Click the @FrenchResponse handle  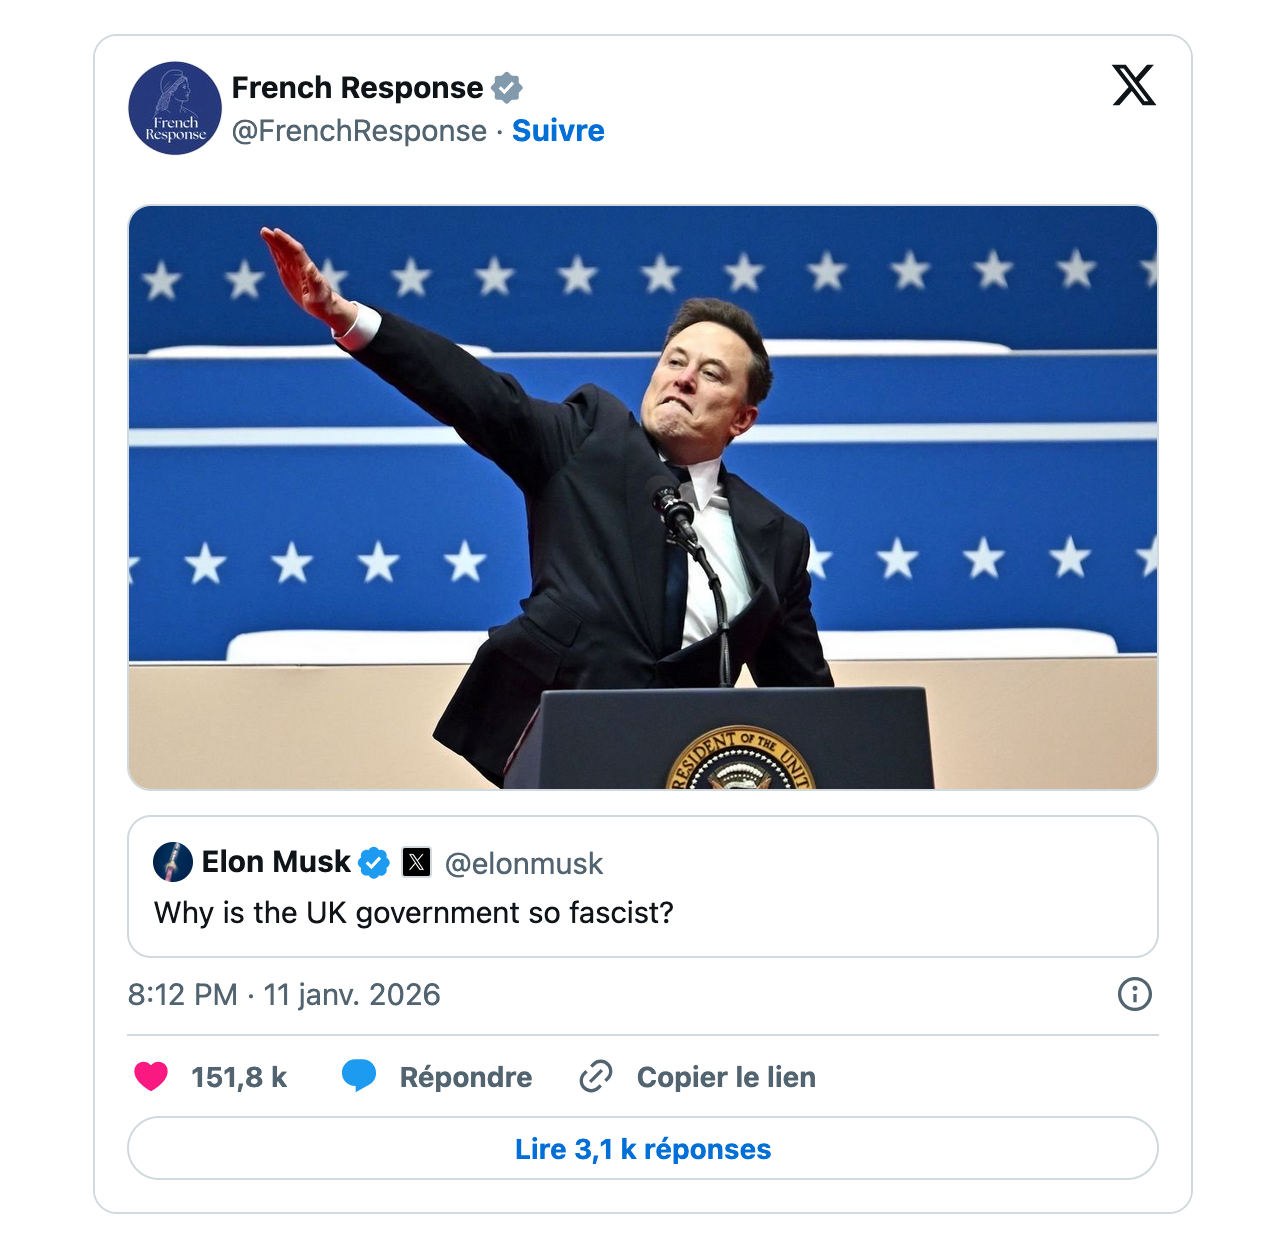point(359,131)
